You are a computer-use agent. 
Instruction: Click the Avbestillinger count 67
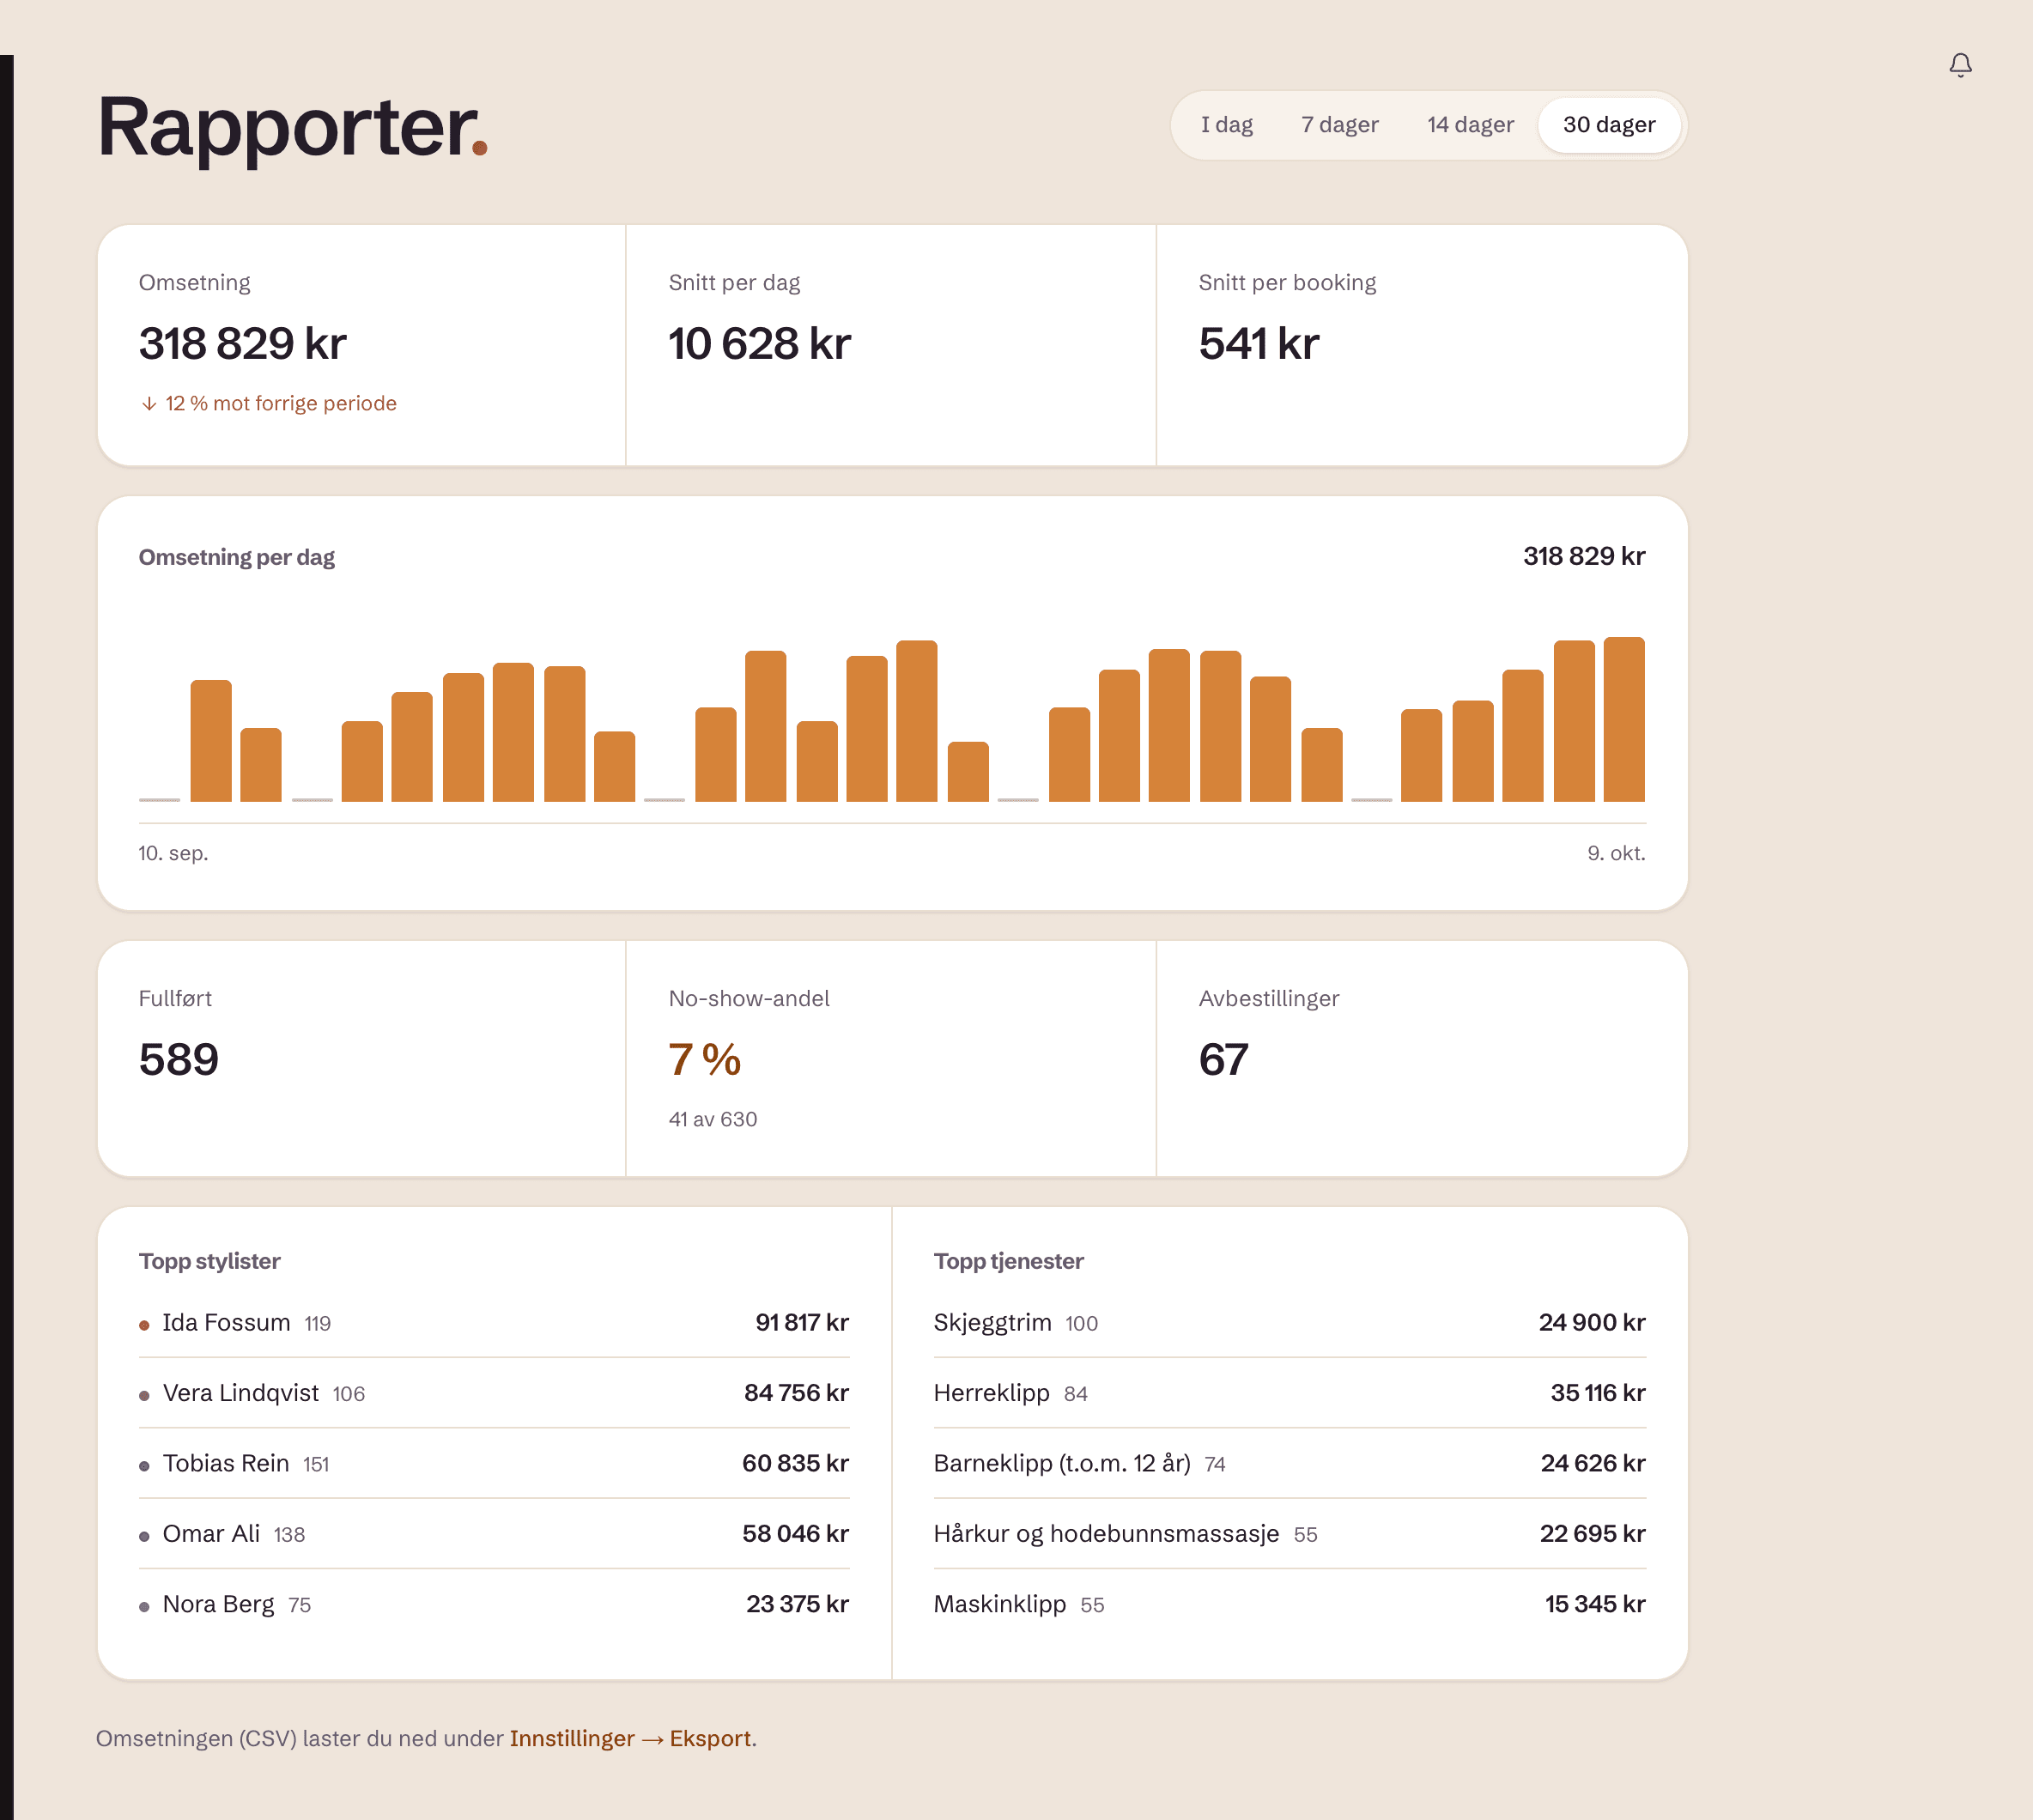(1223, 1059)
